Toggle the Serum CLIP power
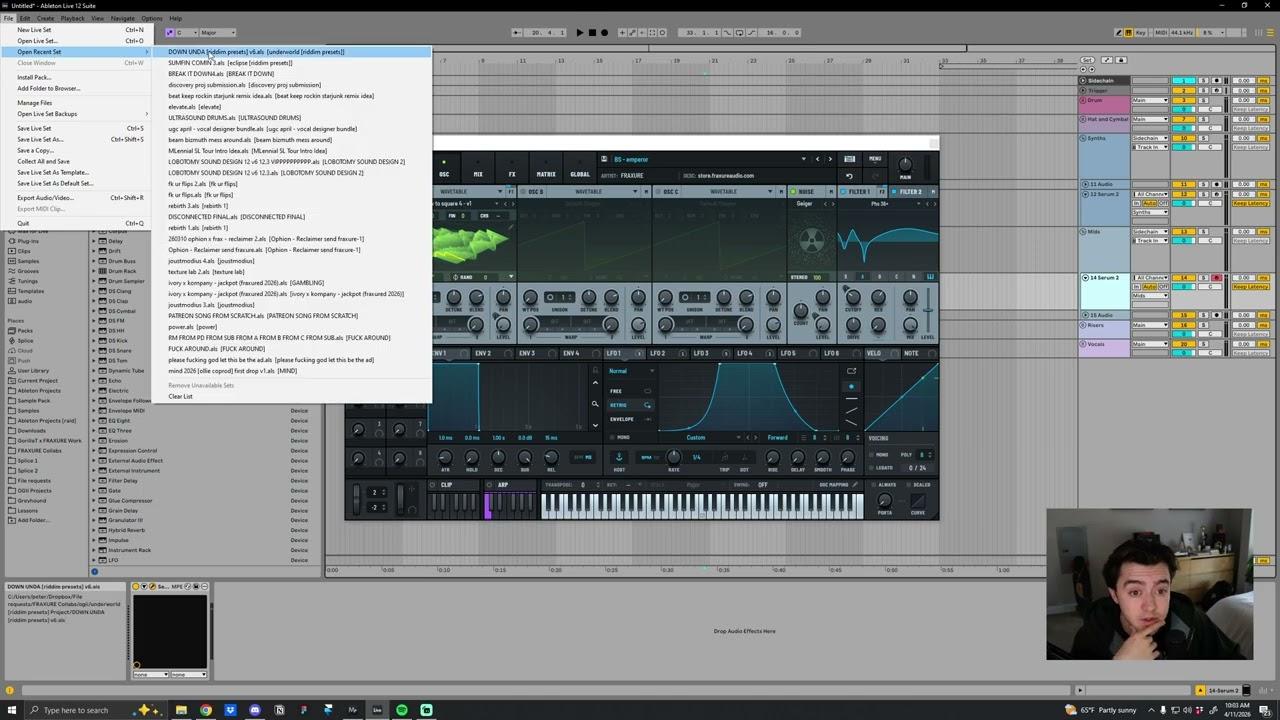The height and width of the screenshot is (720, 1280). pyautogui.click(x=434, y=485)
